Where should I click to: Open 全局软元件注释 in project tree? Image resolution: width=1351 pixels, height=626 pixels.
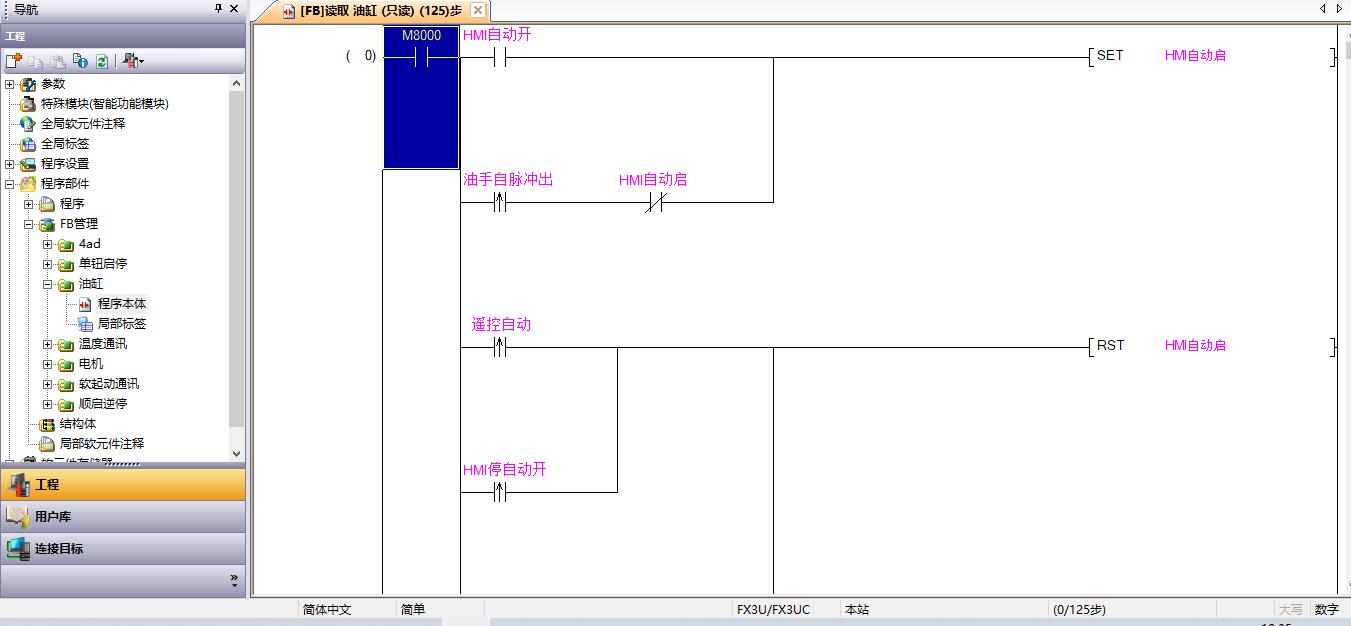[x=82, y=124]
